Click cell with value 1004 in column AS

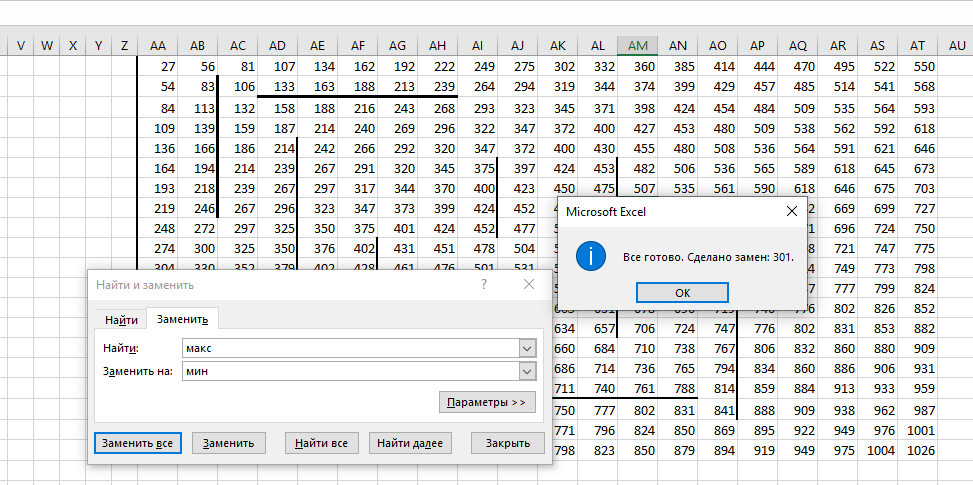pyautogui.click(x=877, y=450)
